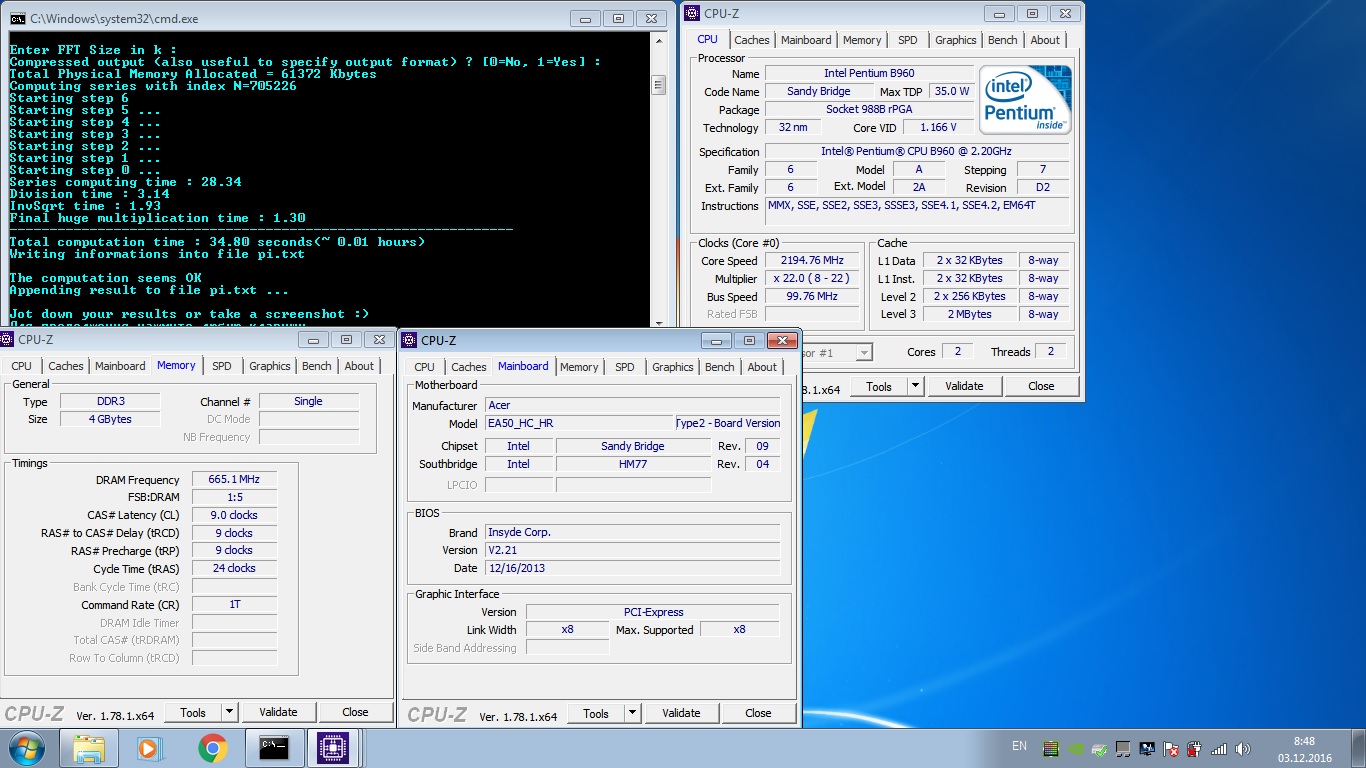Open the Action Center flag icon

1170,748
